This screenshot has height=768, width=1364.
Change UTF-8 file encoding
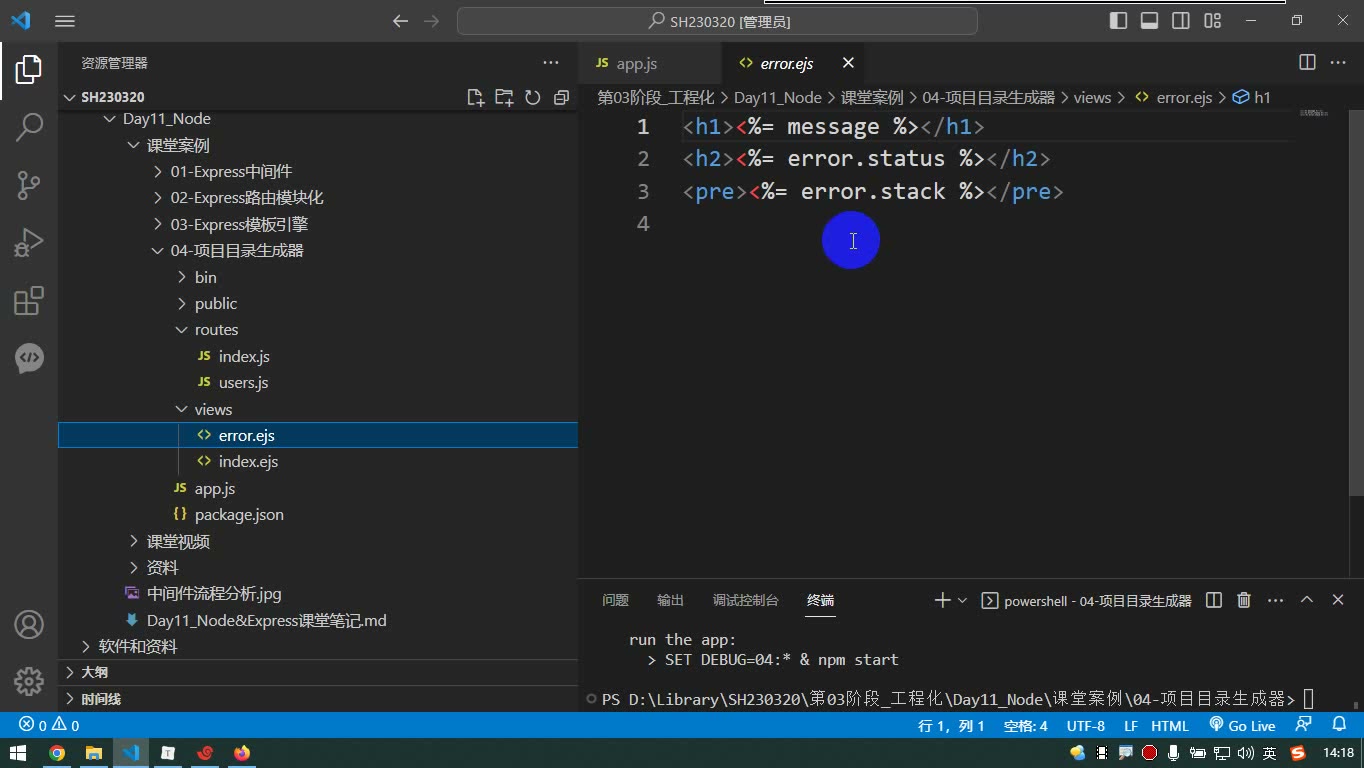tap(1086, 726)
